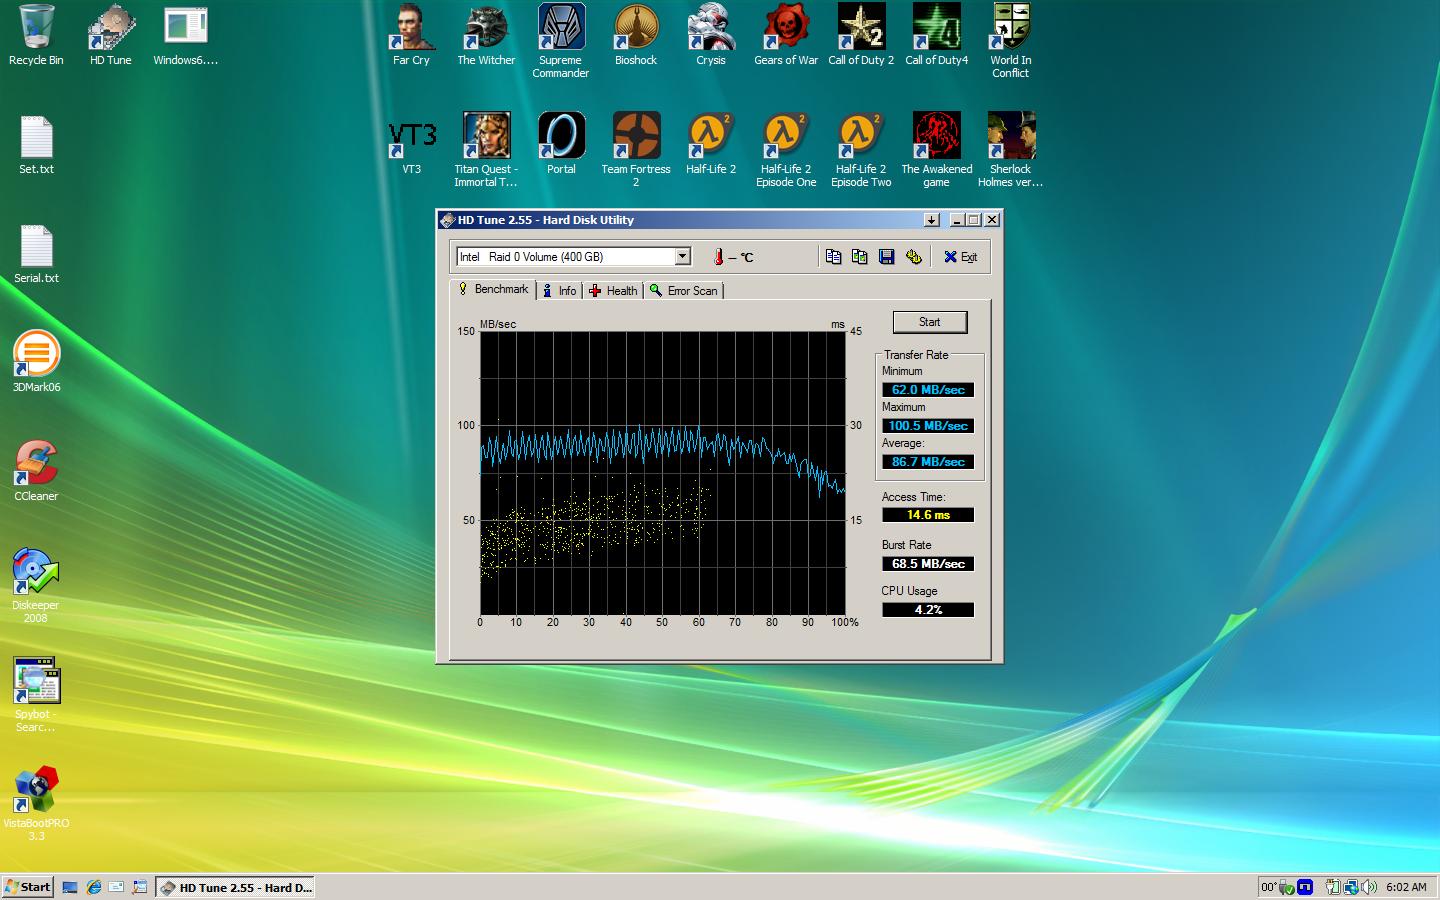Click the CPU Usage 4.2% value
1440x900 pixels.
(x=928, y=610)
